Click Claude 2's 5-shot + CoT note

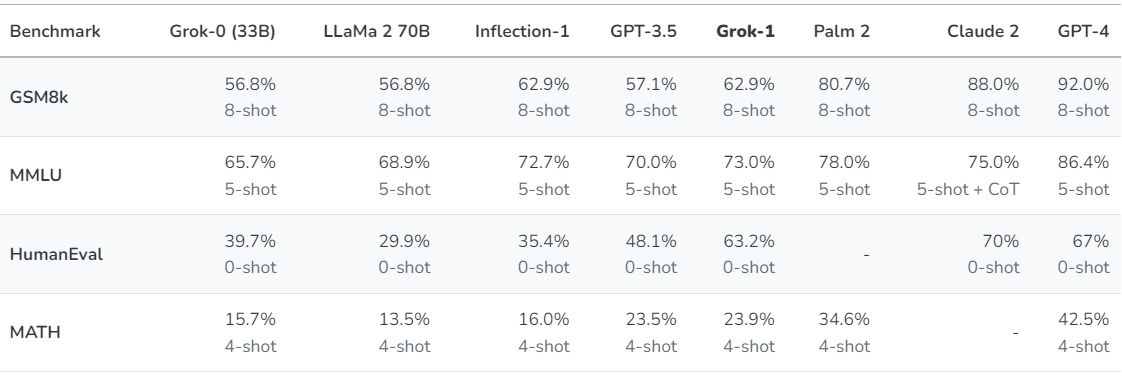click(x=968, y=190)
